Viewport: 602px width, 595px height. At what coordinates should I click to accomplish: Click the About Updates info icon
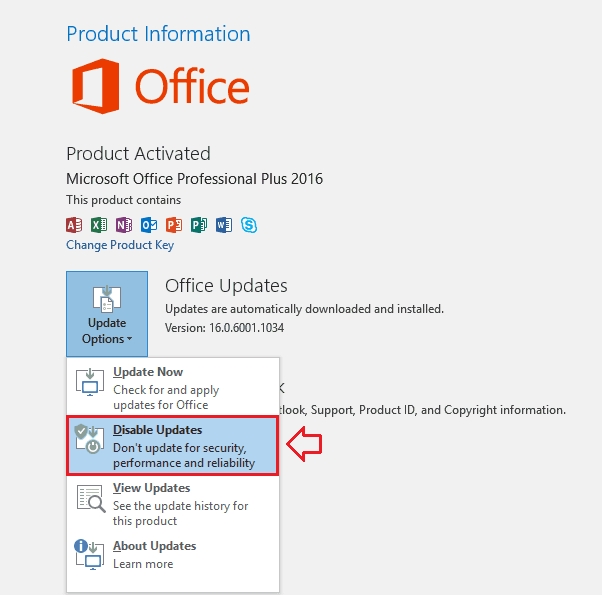(x=89, y=555)
